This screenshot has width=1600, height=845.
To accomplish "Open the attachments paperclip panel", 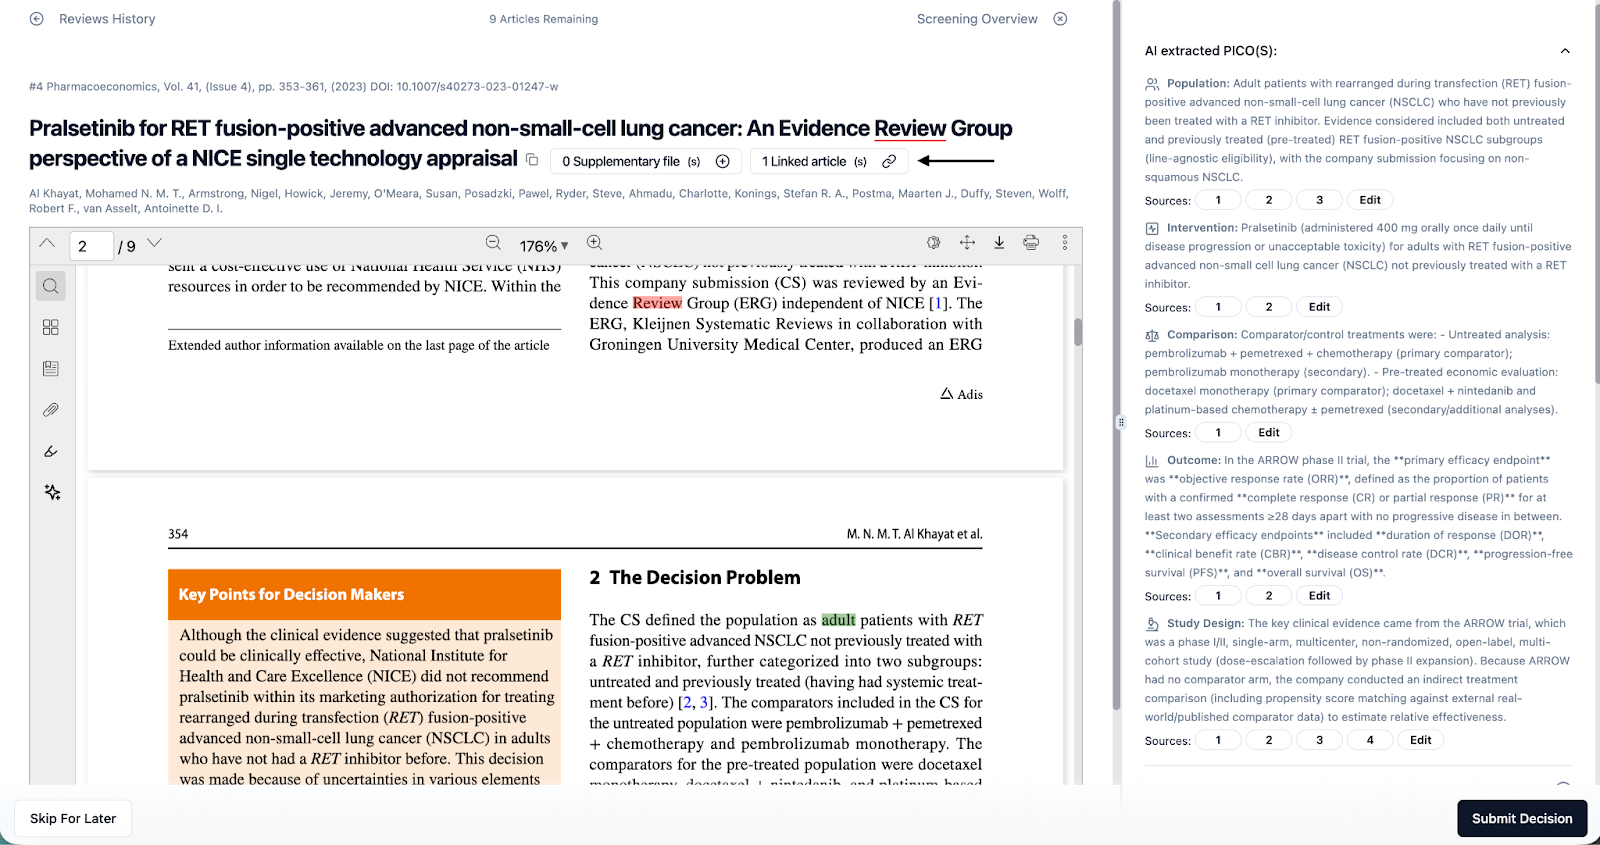I will [51, 410].
